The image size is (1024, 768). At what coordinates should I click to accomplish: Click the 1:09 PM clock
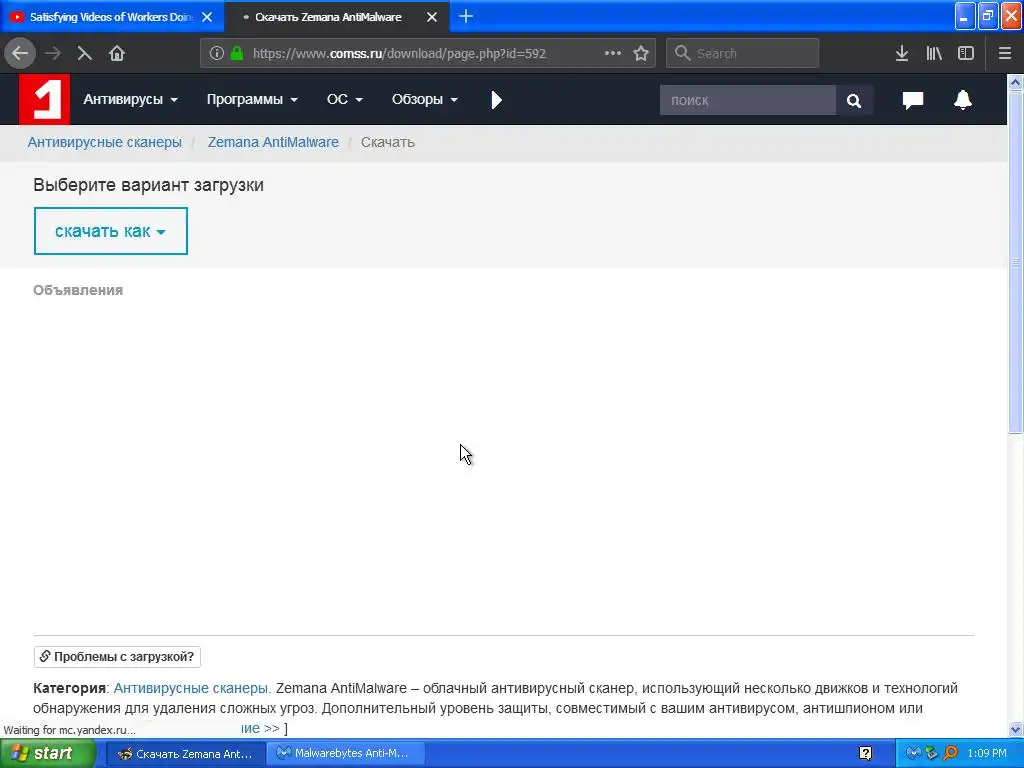tap(987, 754)
